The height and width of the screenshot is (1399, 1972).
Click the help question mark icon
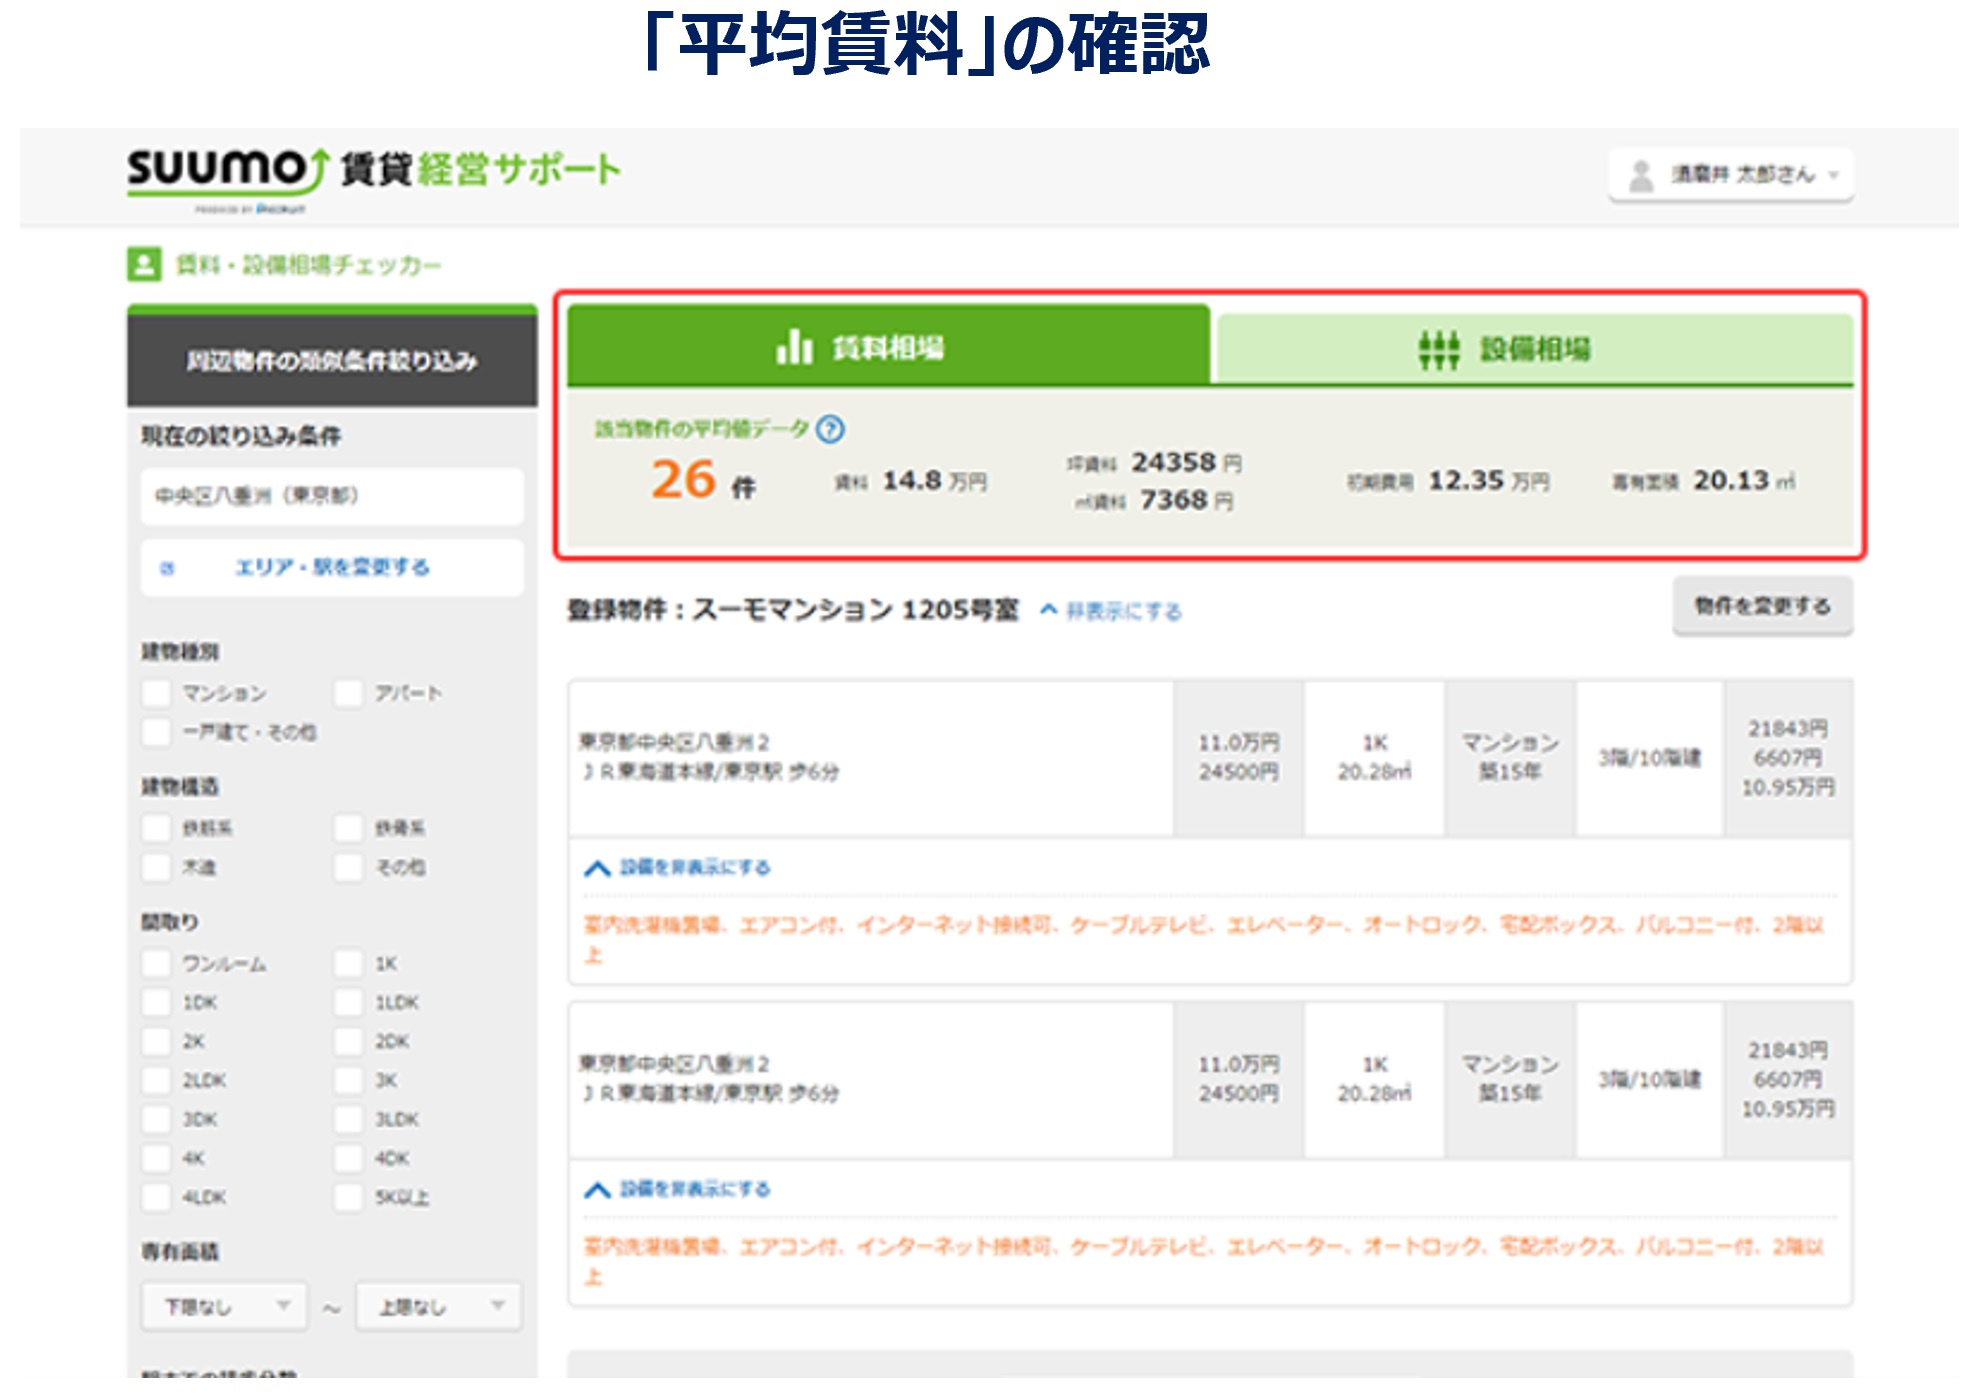(x=830, y=430)
